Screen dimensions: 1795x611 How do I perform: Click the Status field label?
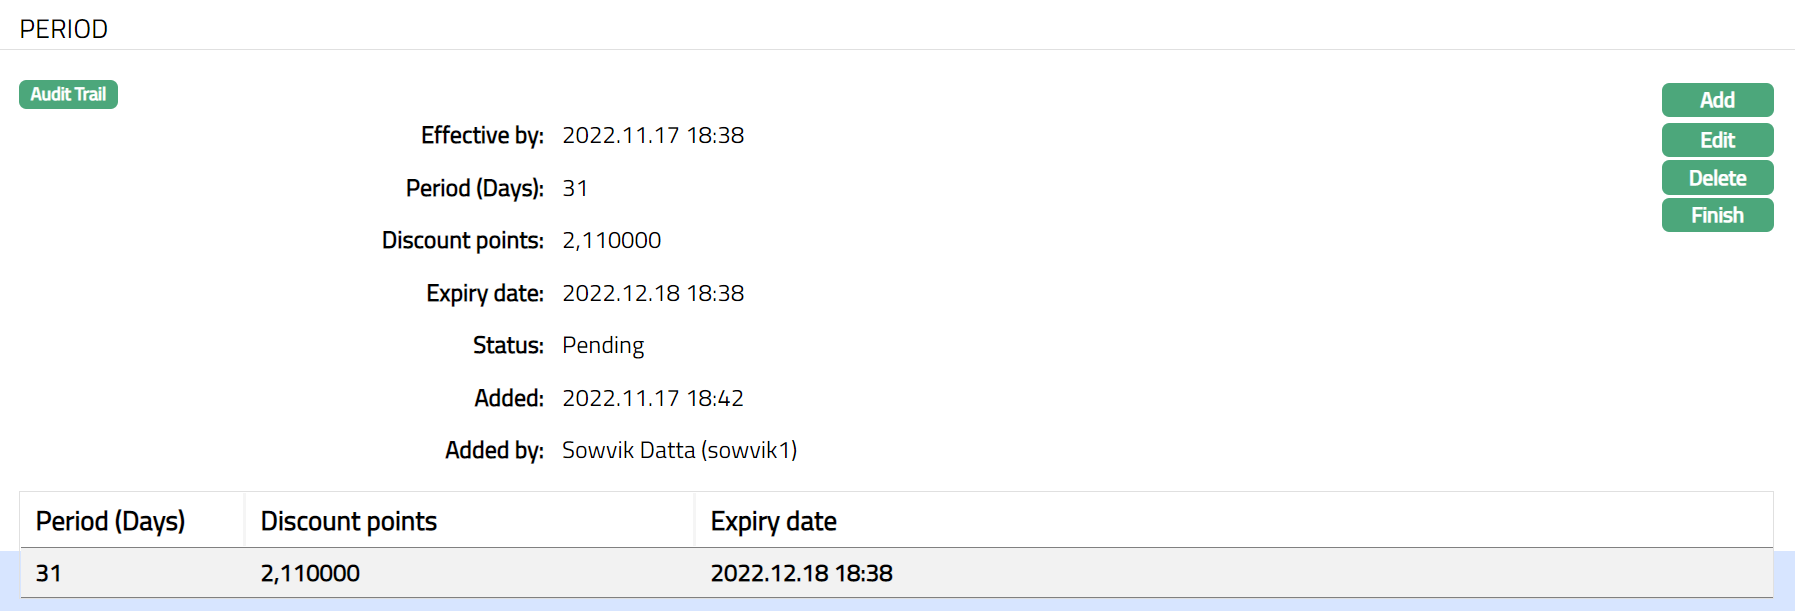[508, 345]
